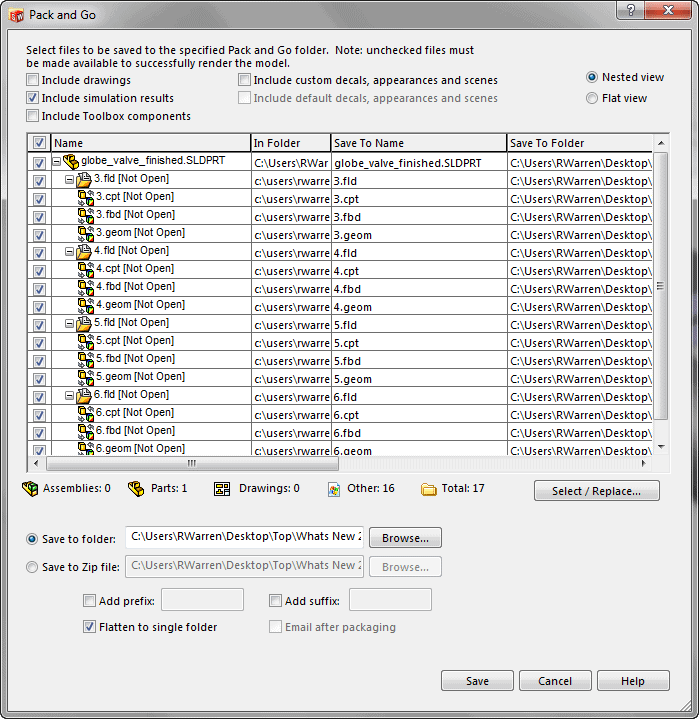Click the Total folder icon

[x=428, y=489]
